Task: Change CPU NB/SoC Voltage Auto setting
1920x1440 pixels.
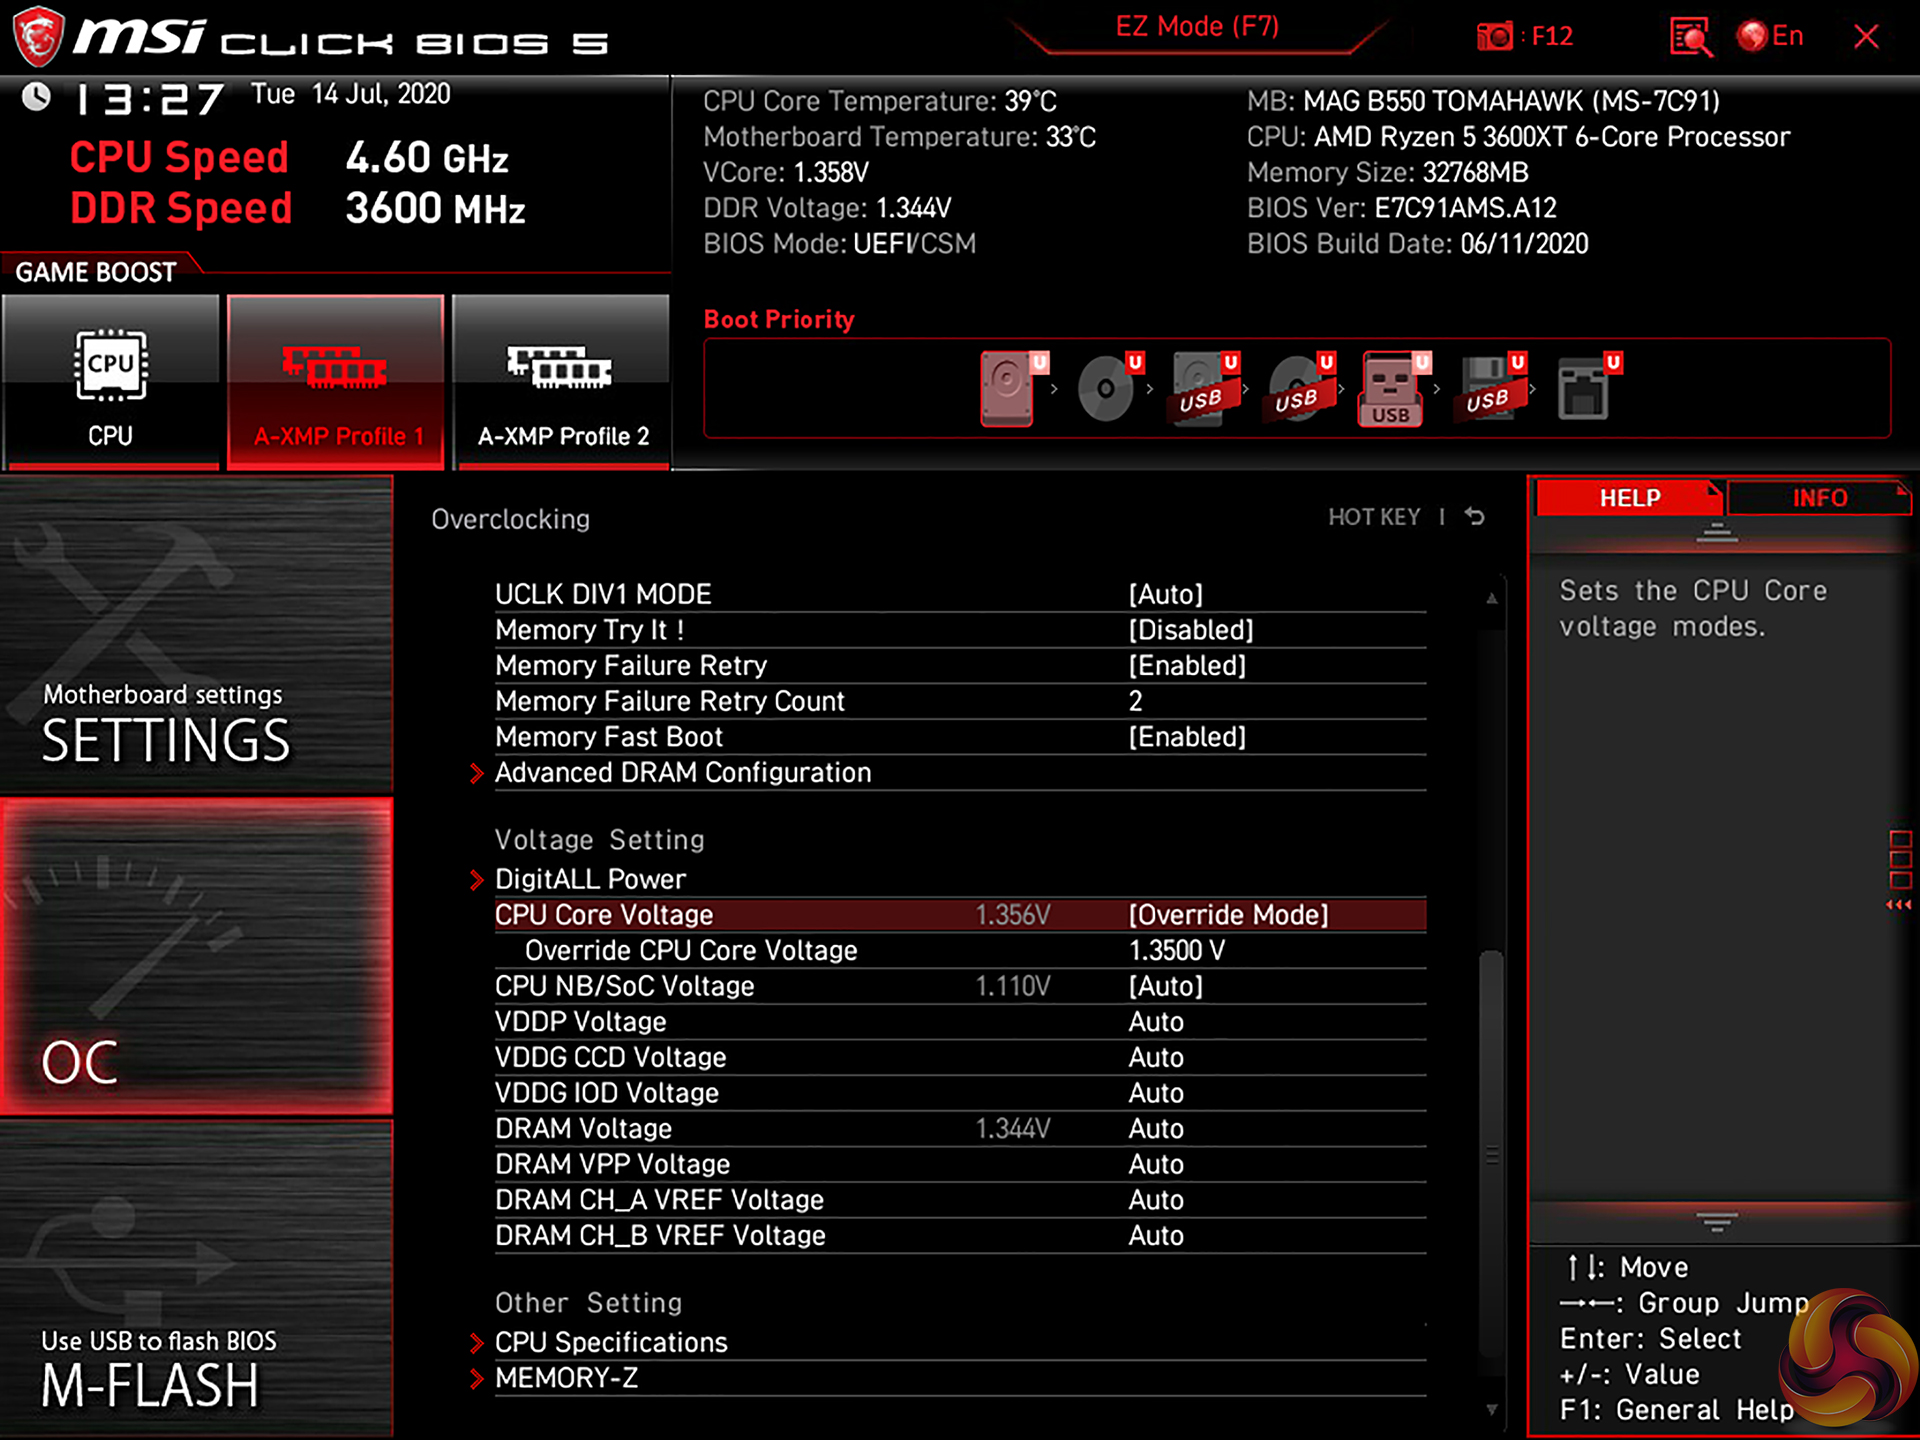Action: (x=1165, y=986)
